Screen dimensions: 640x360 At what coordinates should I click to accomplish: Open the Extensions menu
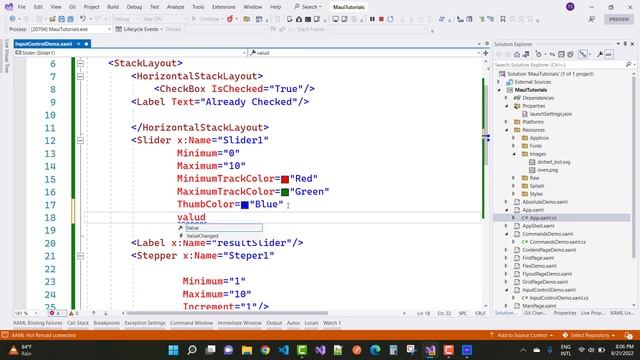(224, 7)
